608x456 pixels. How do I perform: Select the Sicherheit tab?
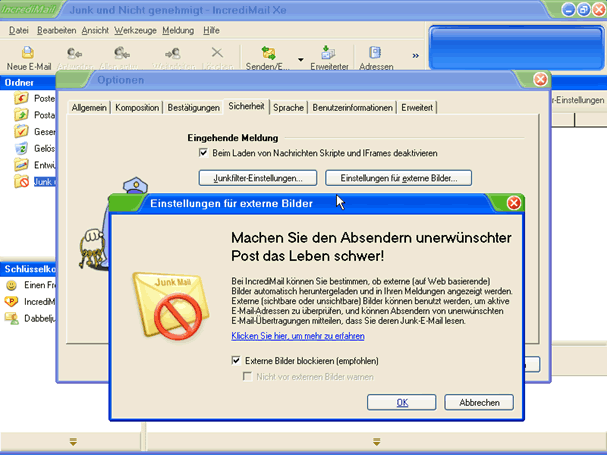246,106
